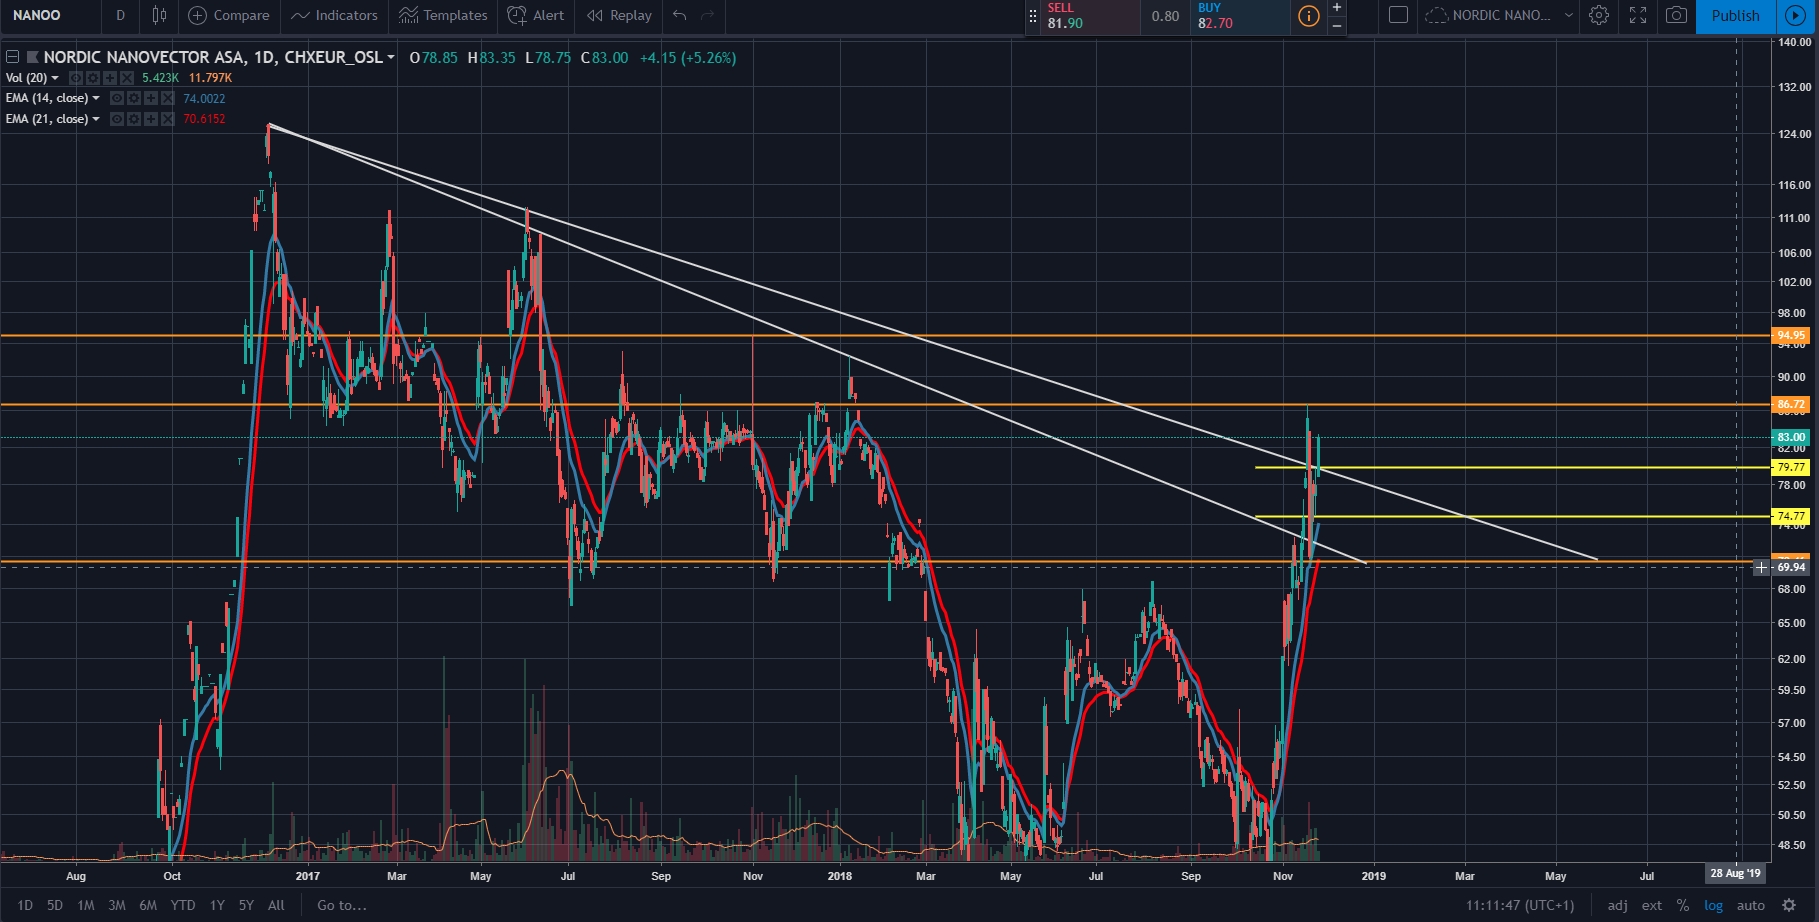1819x922 pixels.
Task: Grab the trading panel drag handle
Action: pyautogui.click(x=1033, y=16)
